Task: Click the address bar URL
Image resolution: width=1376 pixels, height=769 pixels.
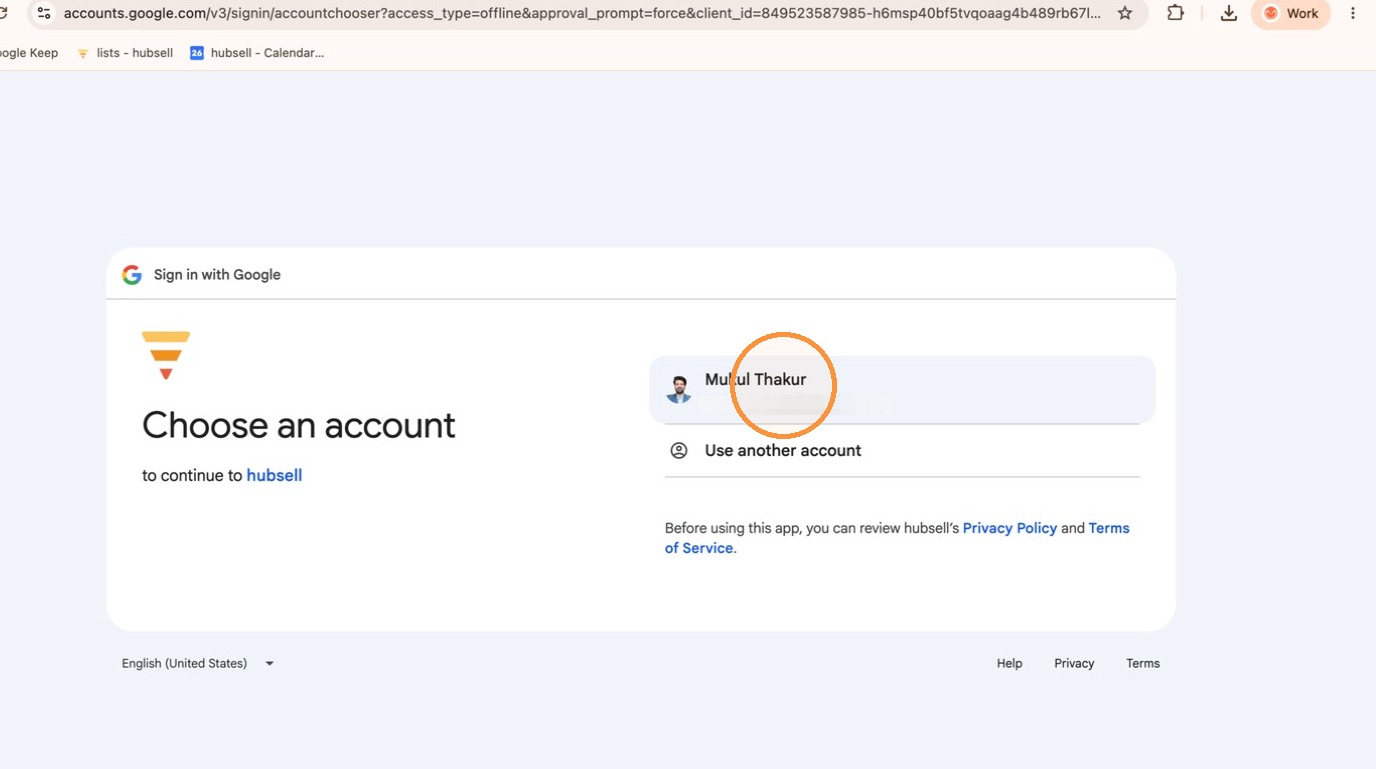Action: coord(582,13)
